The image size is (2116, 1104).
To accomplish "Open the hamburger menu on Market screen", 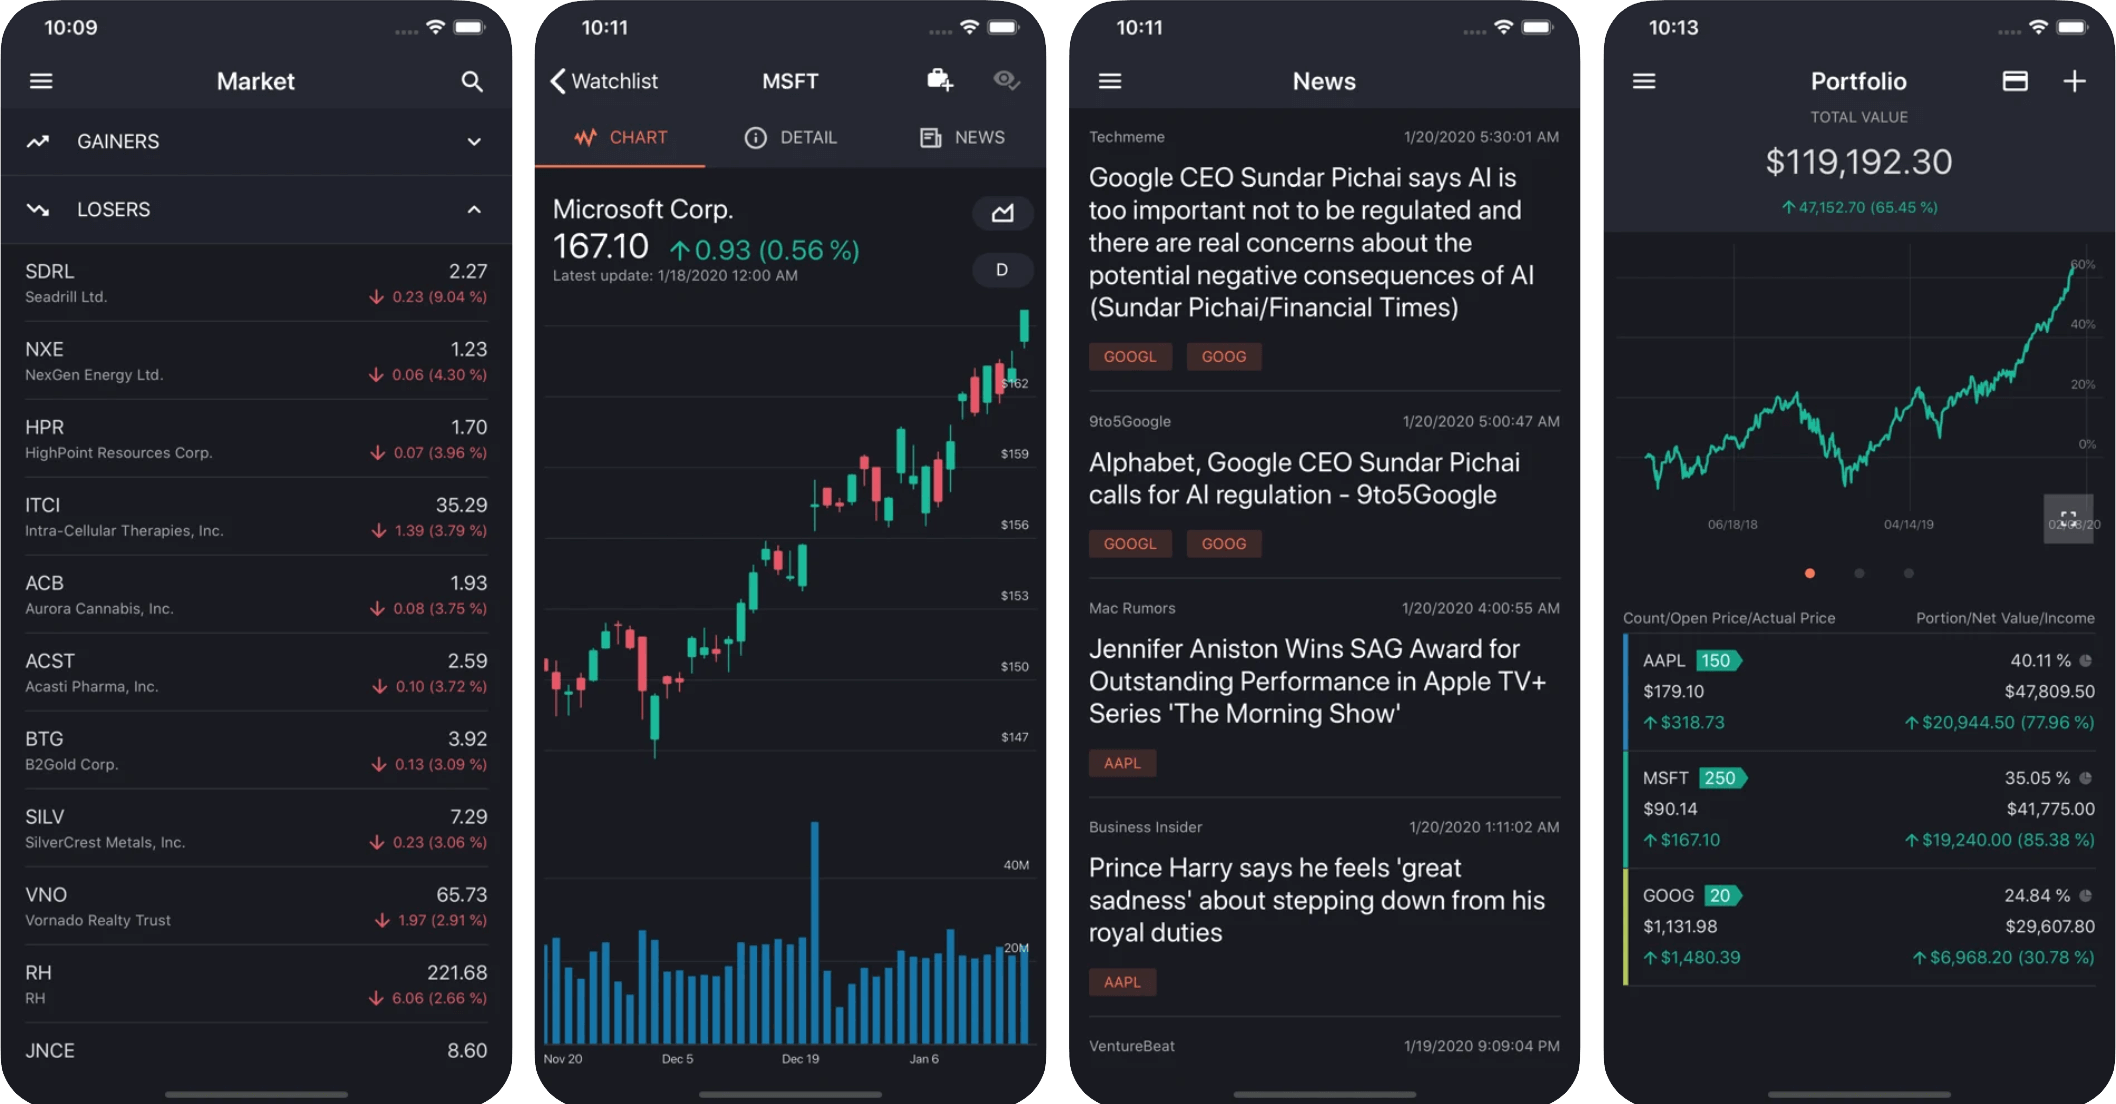I will click(41, 80).
